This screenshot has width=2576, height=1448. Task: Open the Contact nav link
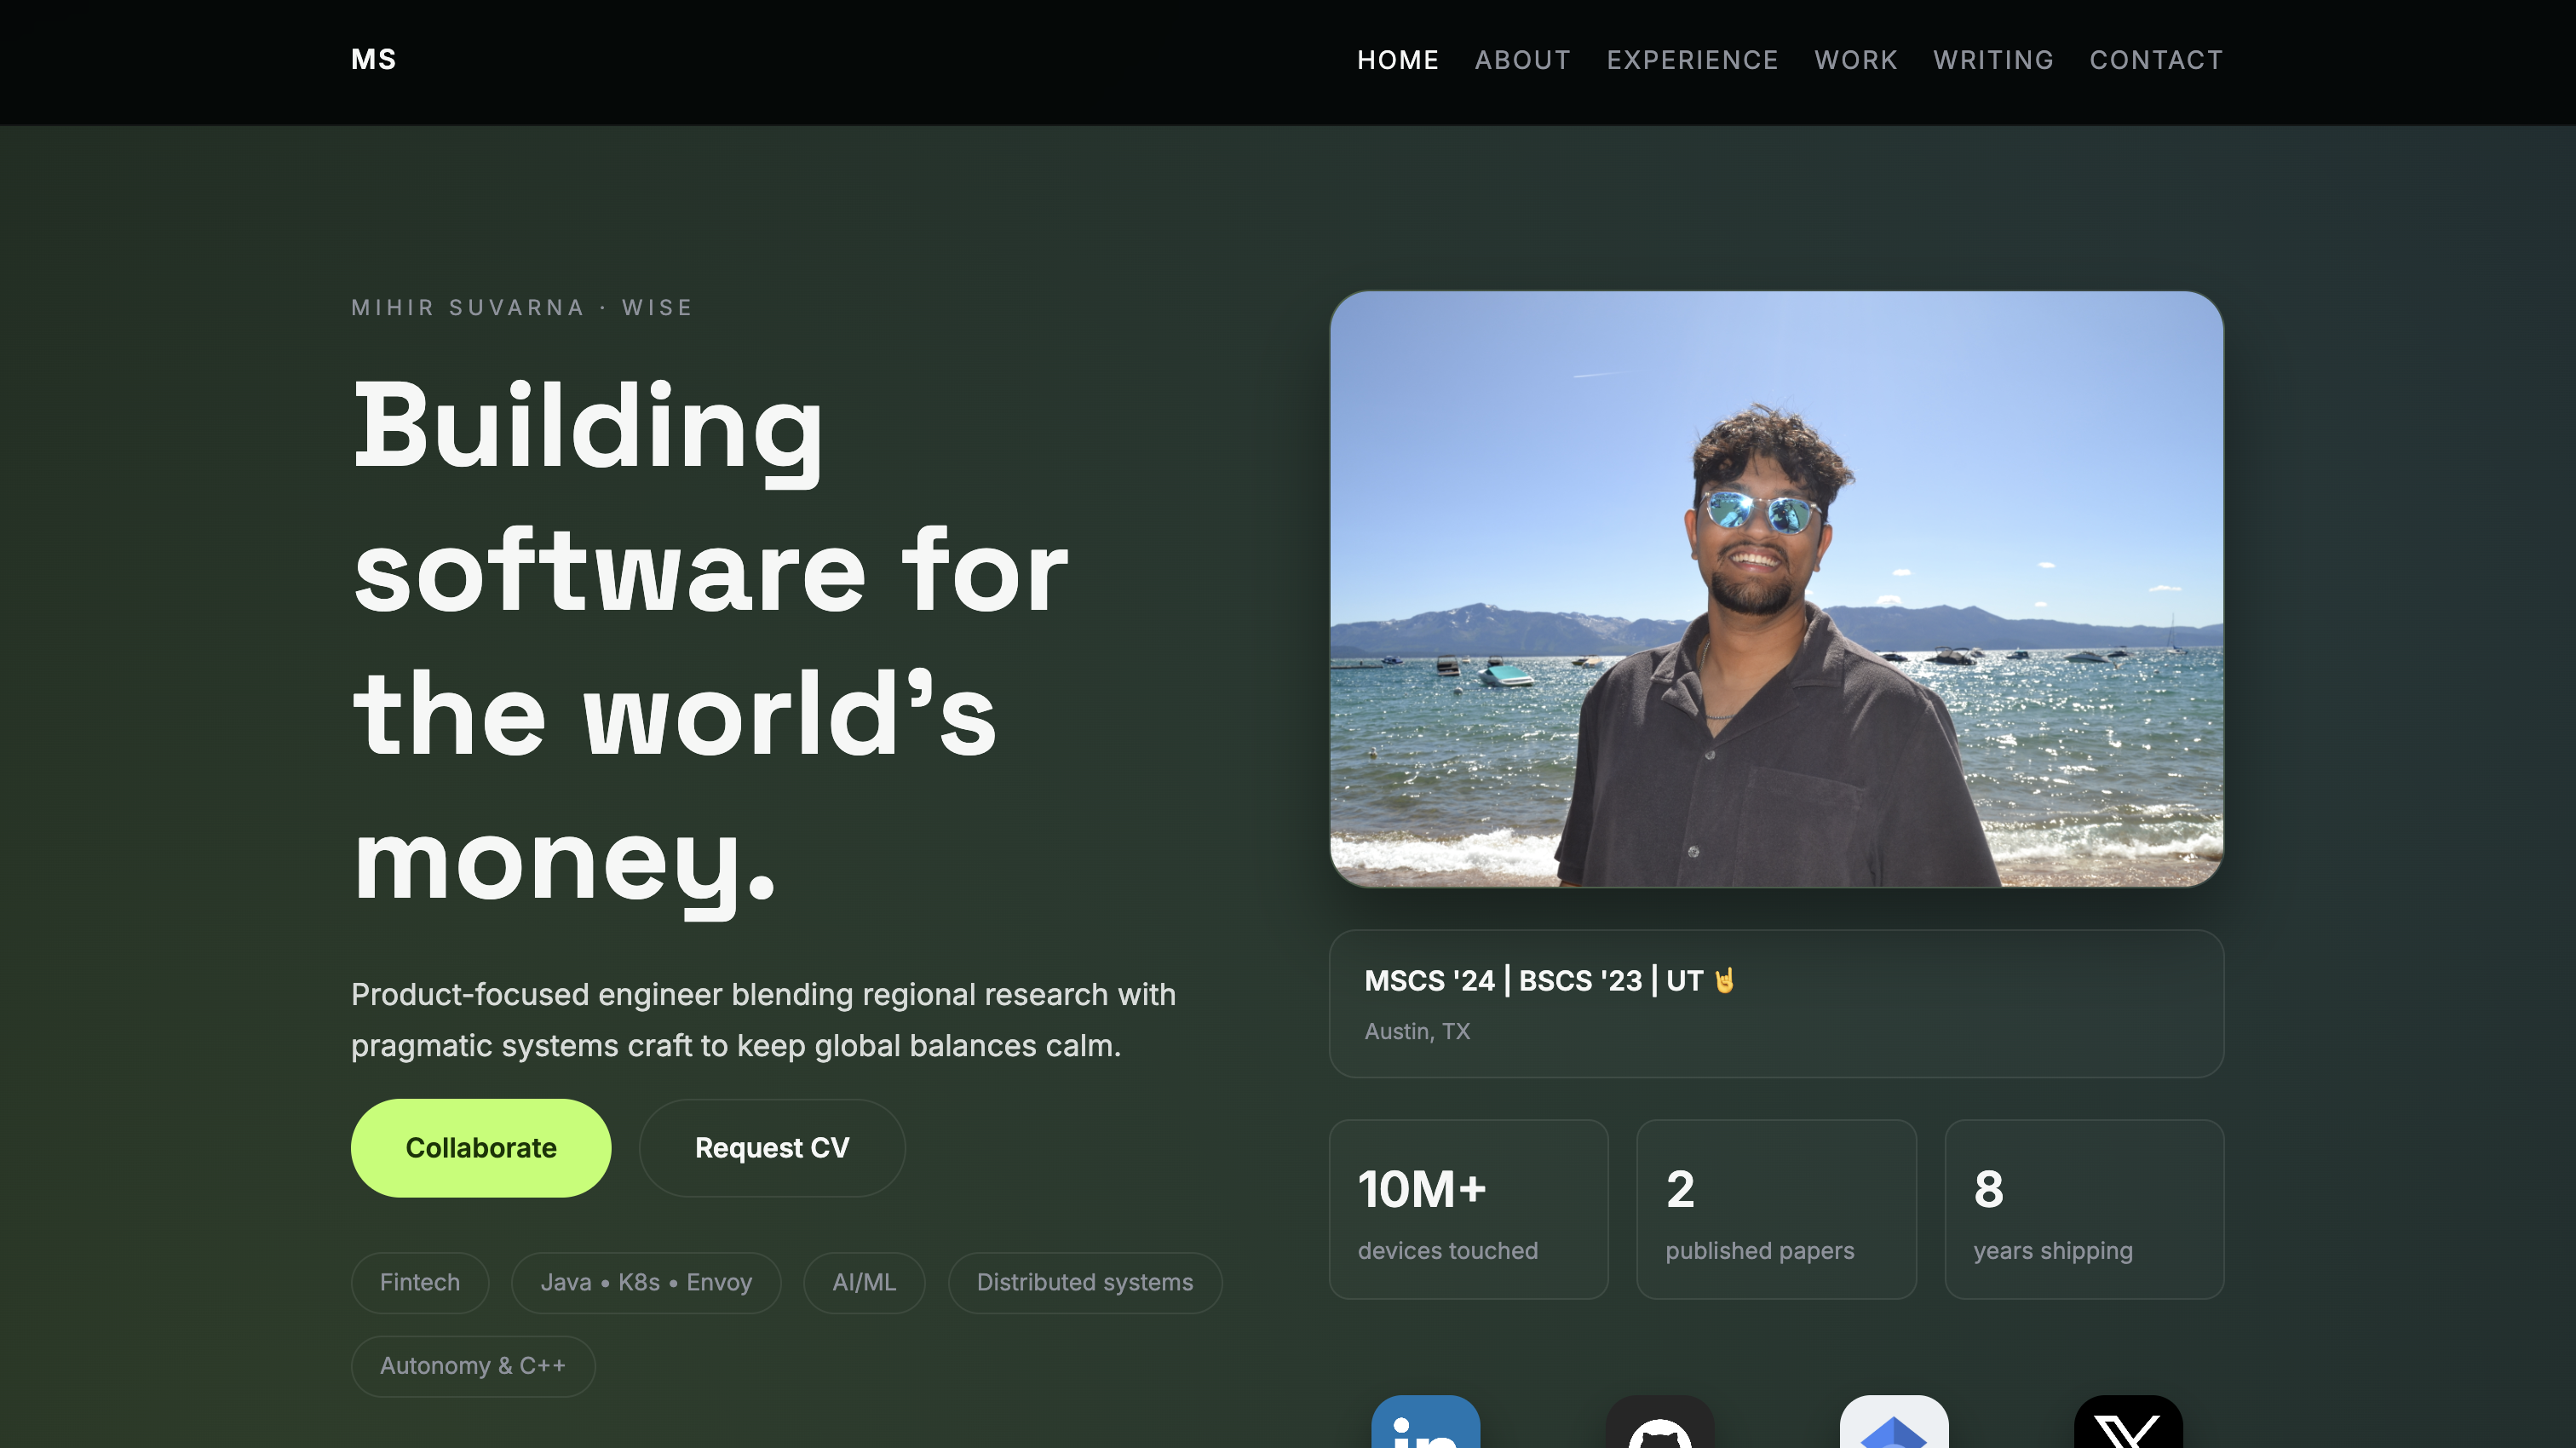point(2156,60)
